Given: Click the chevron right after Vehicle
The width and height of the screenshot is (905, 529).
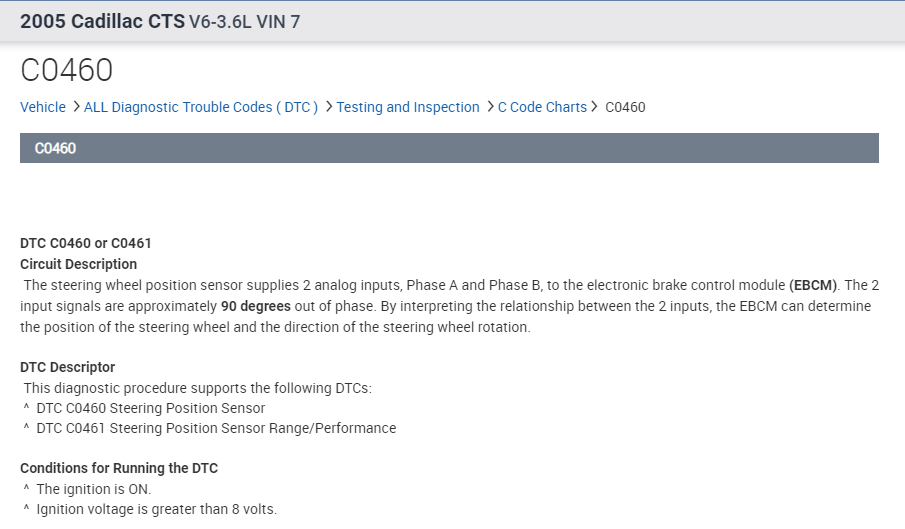Looking at the screenshot, I should click(76, 107).
